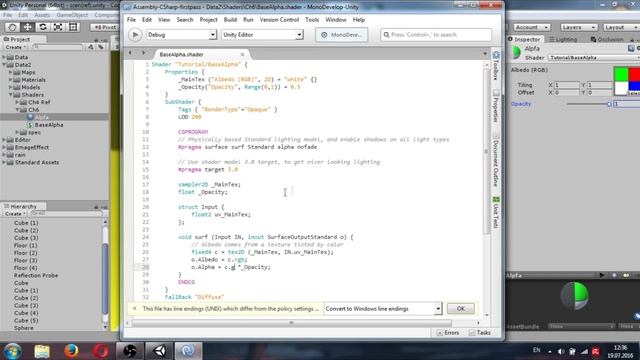Image resolution: width=640 pixels, height=360 pixels.
Task: Open MonoDevelop Search menu
Action: [184, 20]
